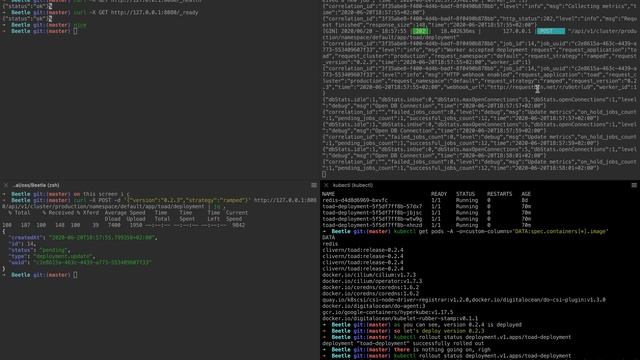Click the 8d age of redis pod
640x360 pixels.
[524, 200]
